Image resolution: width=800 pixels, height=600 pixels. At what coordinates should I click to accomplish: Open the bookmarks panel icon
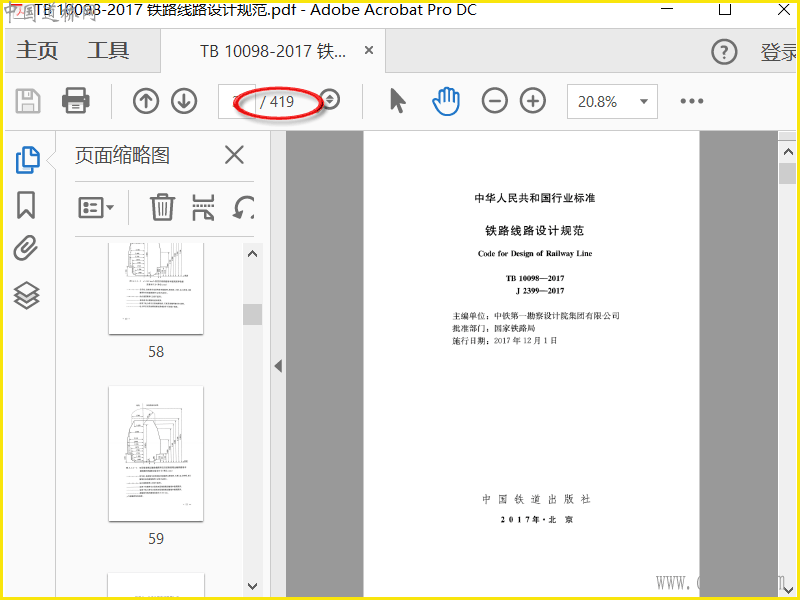point(26,205)
